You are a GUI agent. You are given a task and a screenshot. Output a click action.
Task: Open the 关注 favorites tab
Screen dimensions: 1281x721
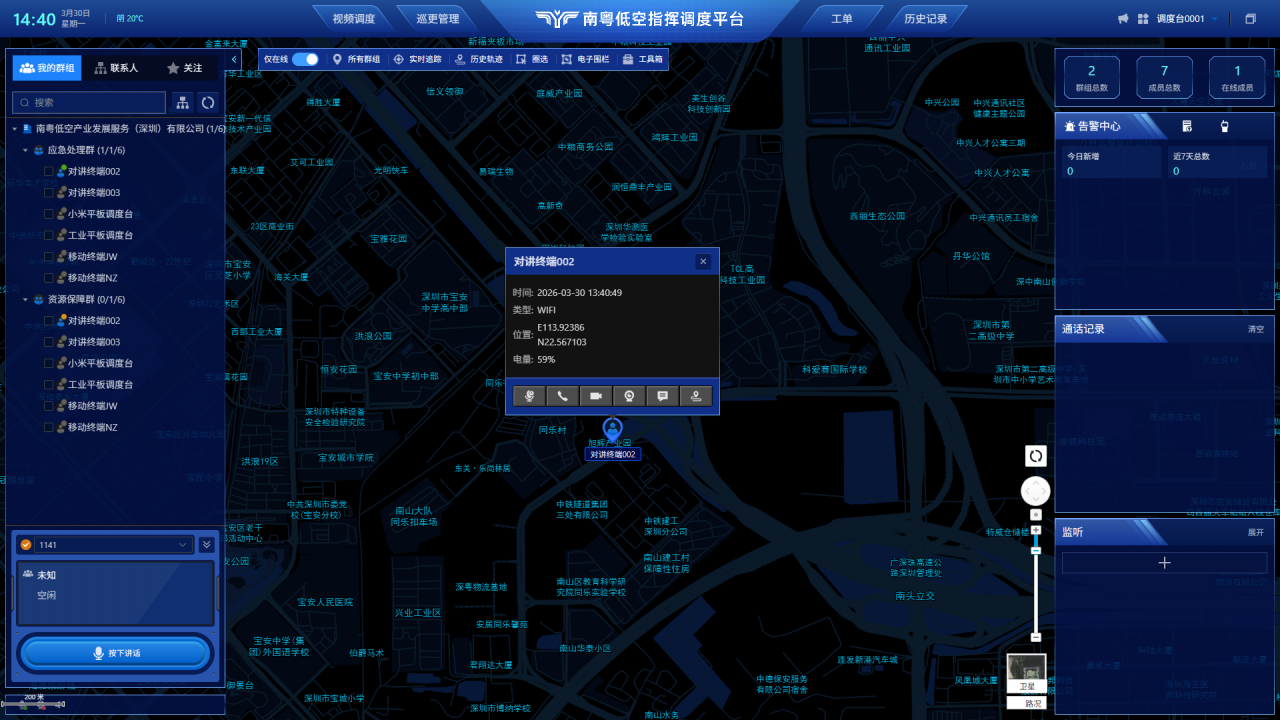tap(184, 68)
